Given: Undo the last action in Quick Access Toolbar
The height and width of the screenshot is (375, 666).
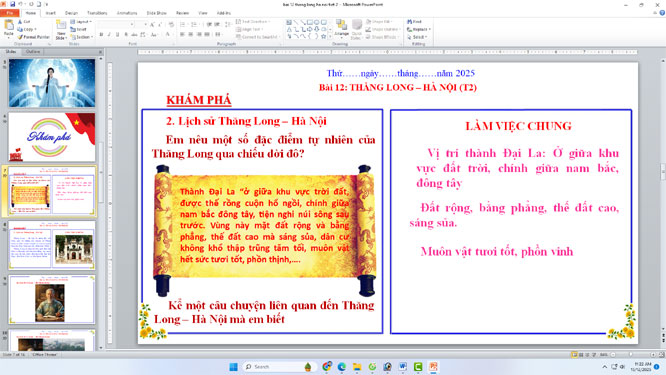Looking at the screenshot, I should click(20, 4).
